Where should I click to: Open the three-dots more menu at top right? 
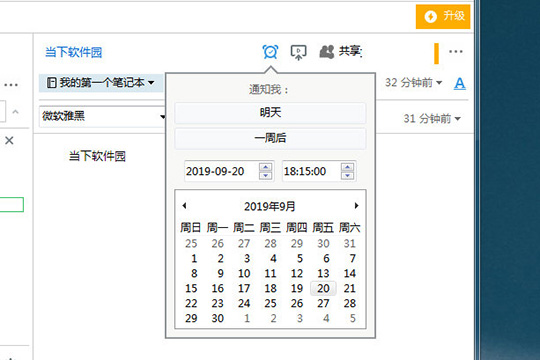pyautogui.click(x=456, y=52)
